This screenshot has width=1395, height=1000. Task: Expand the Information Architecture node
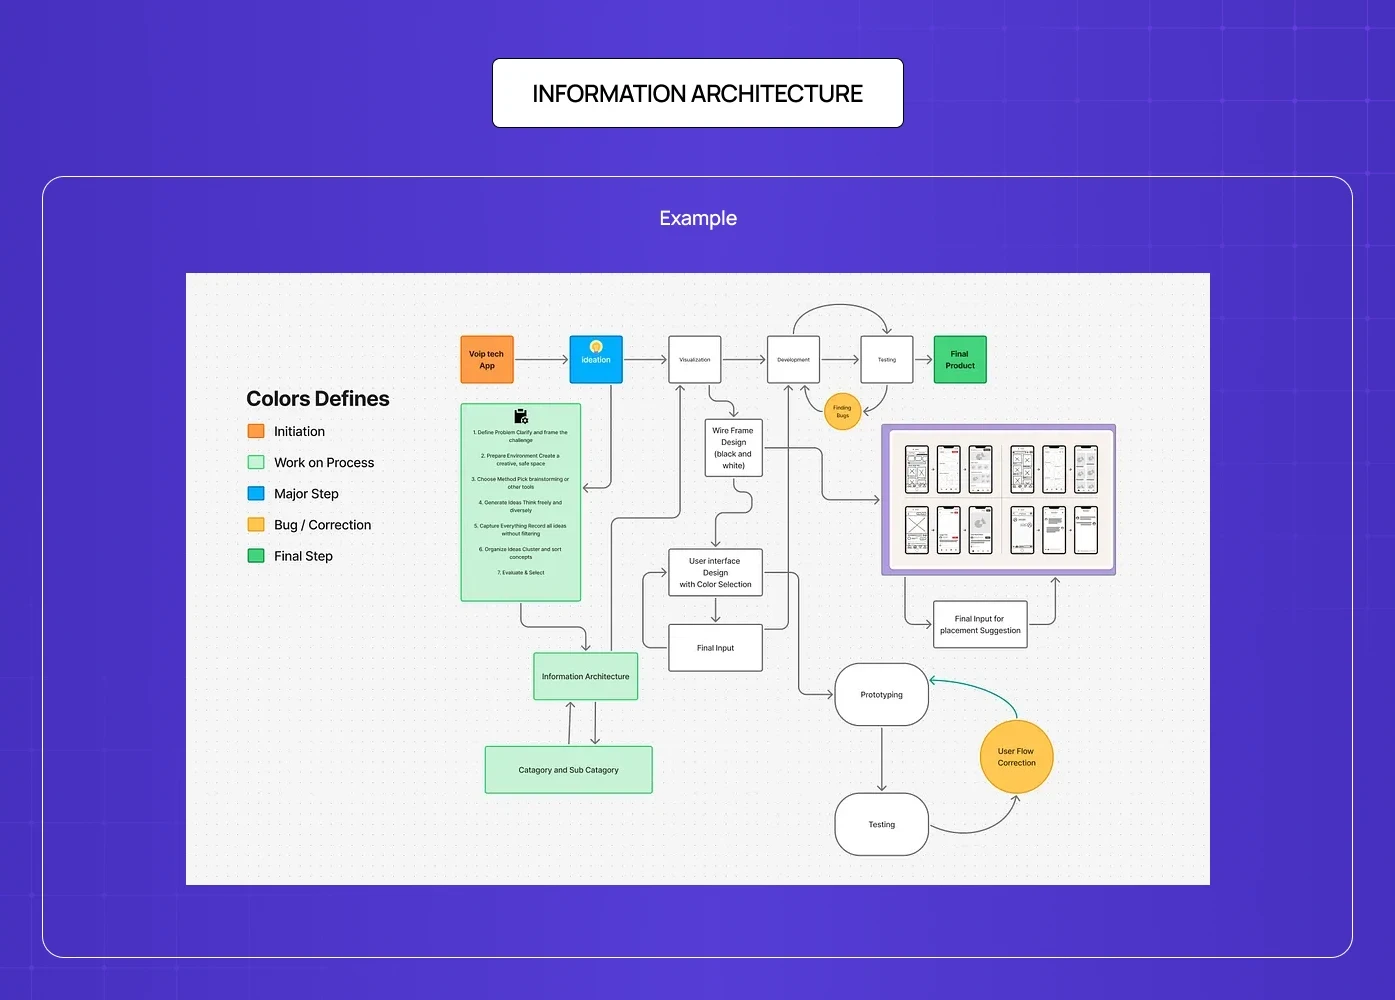585,676
